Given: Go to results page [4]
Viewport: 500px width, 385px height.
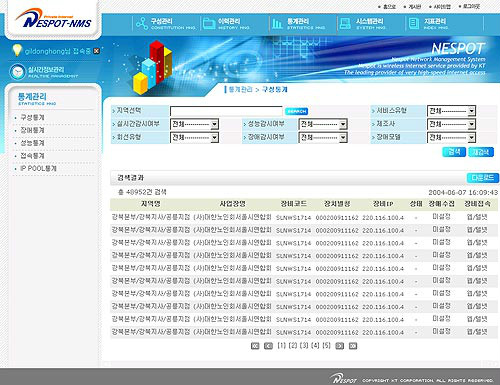Looking at the screenshot, I should tap(315, 345).
